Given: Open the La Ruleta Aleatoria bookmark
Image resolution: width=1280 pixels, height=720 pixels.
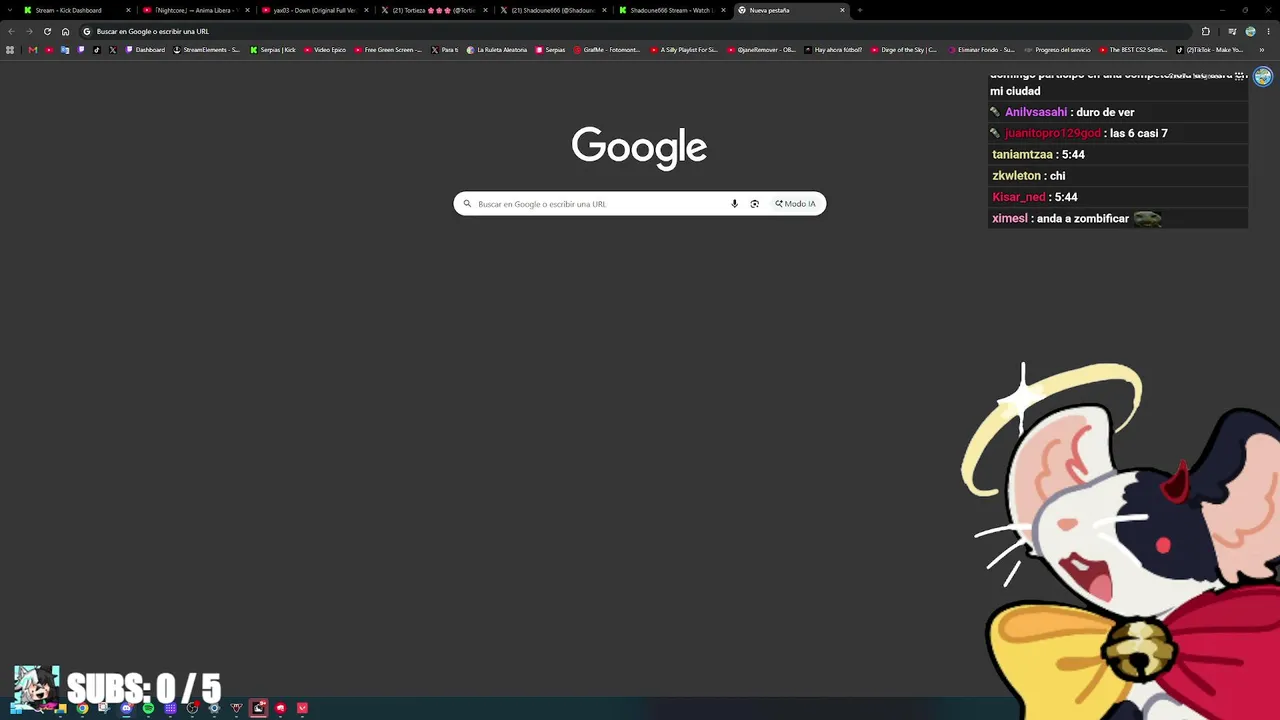Looking at the screenshot, I should [497, 50].
